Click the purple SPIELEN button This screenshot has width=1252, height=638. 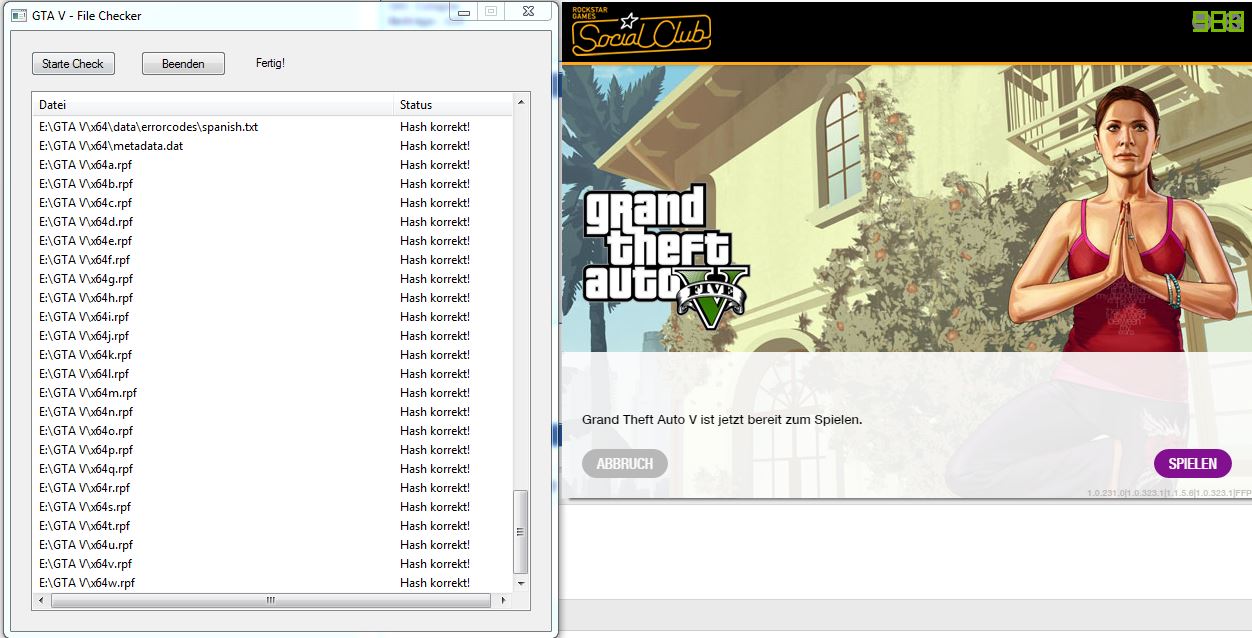coord(1193,463)
